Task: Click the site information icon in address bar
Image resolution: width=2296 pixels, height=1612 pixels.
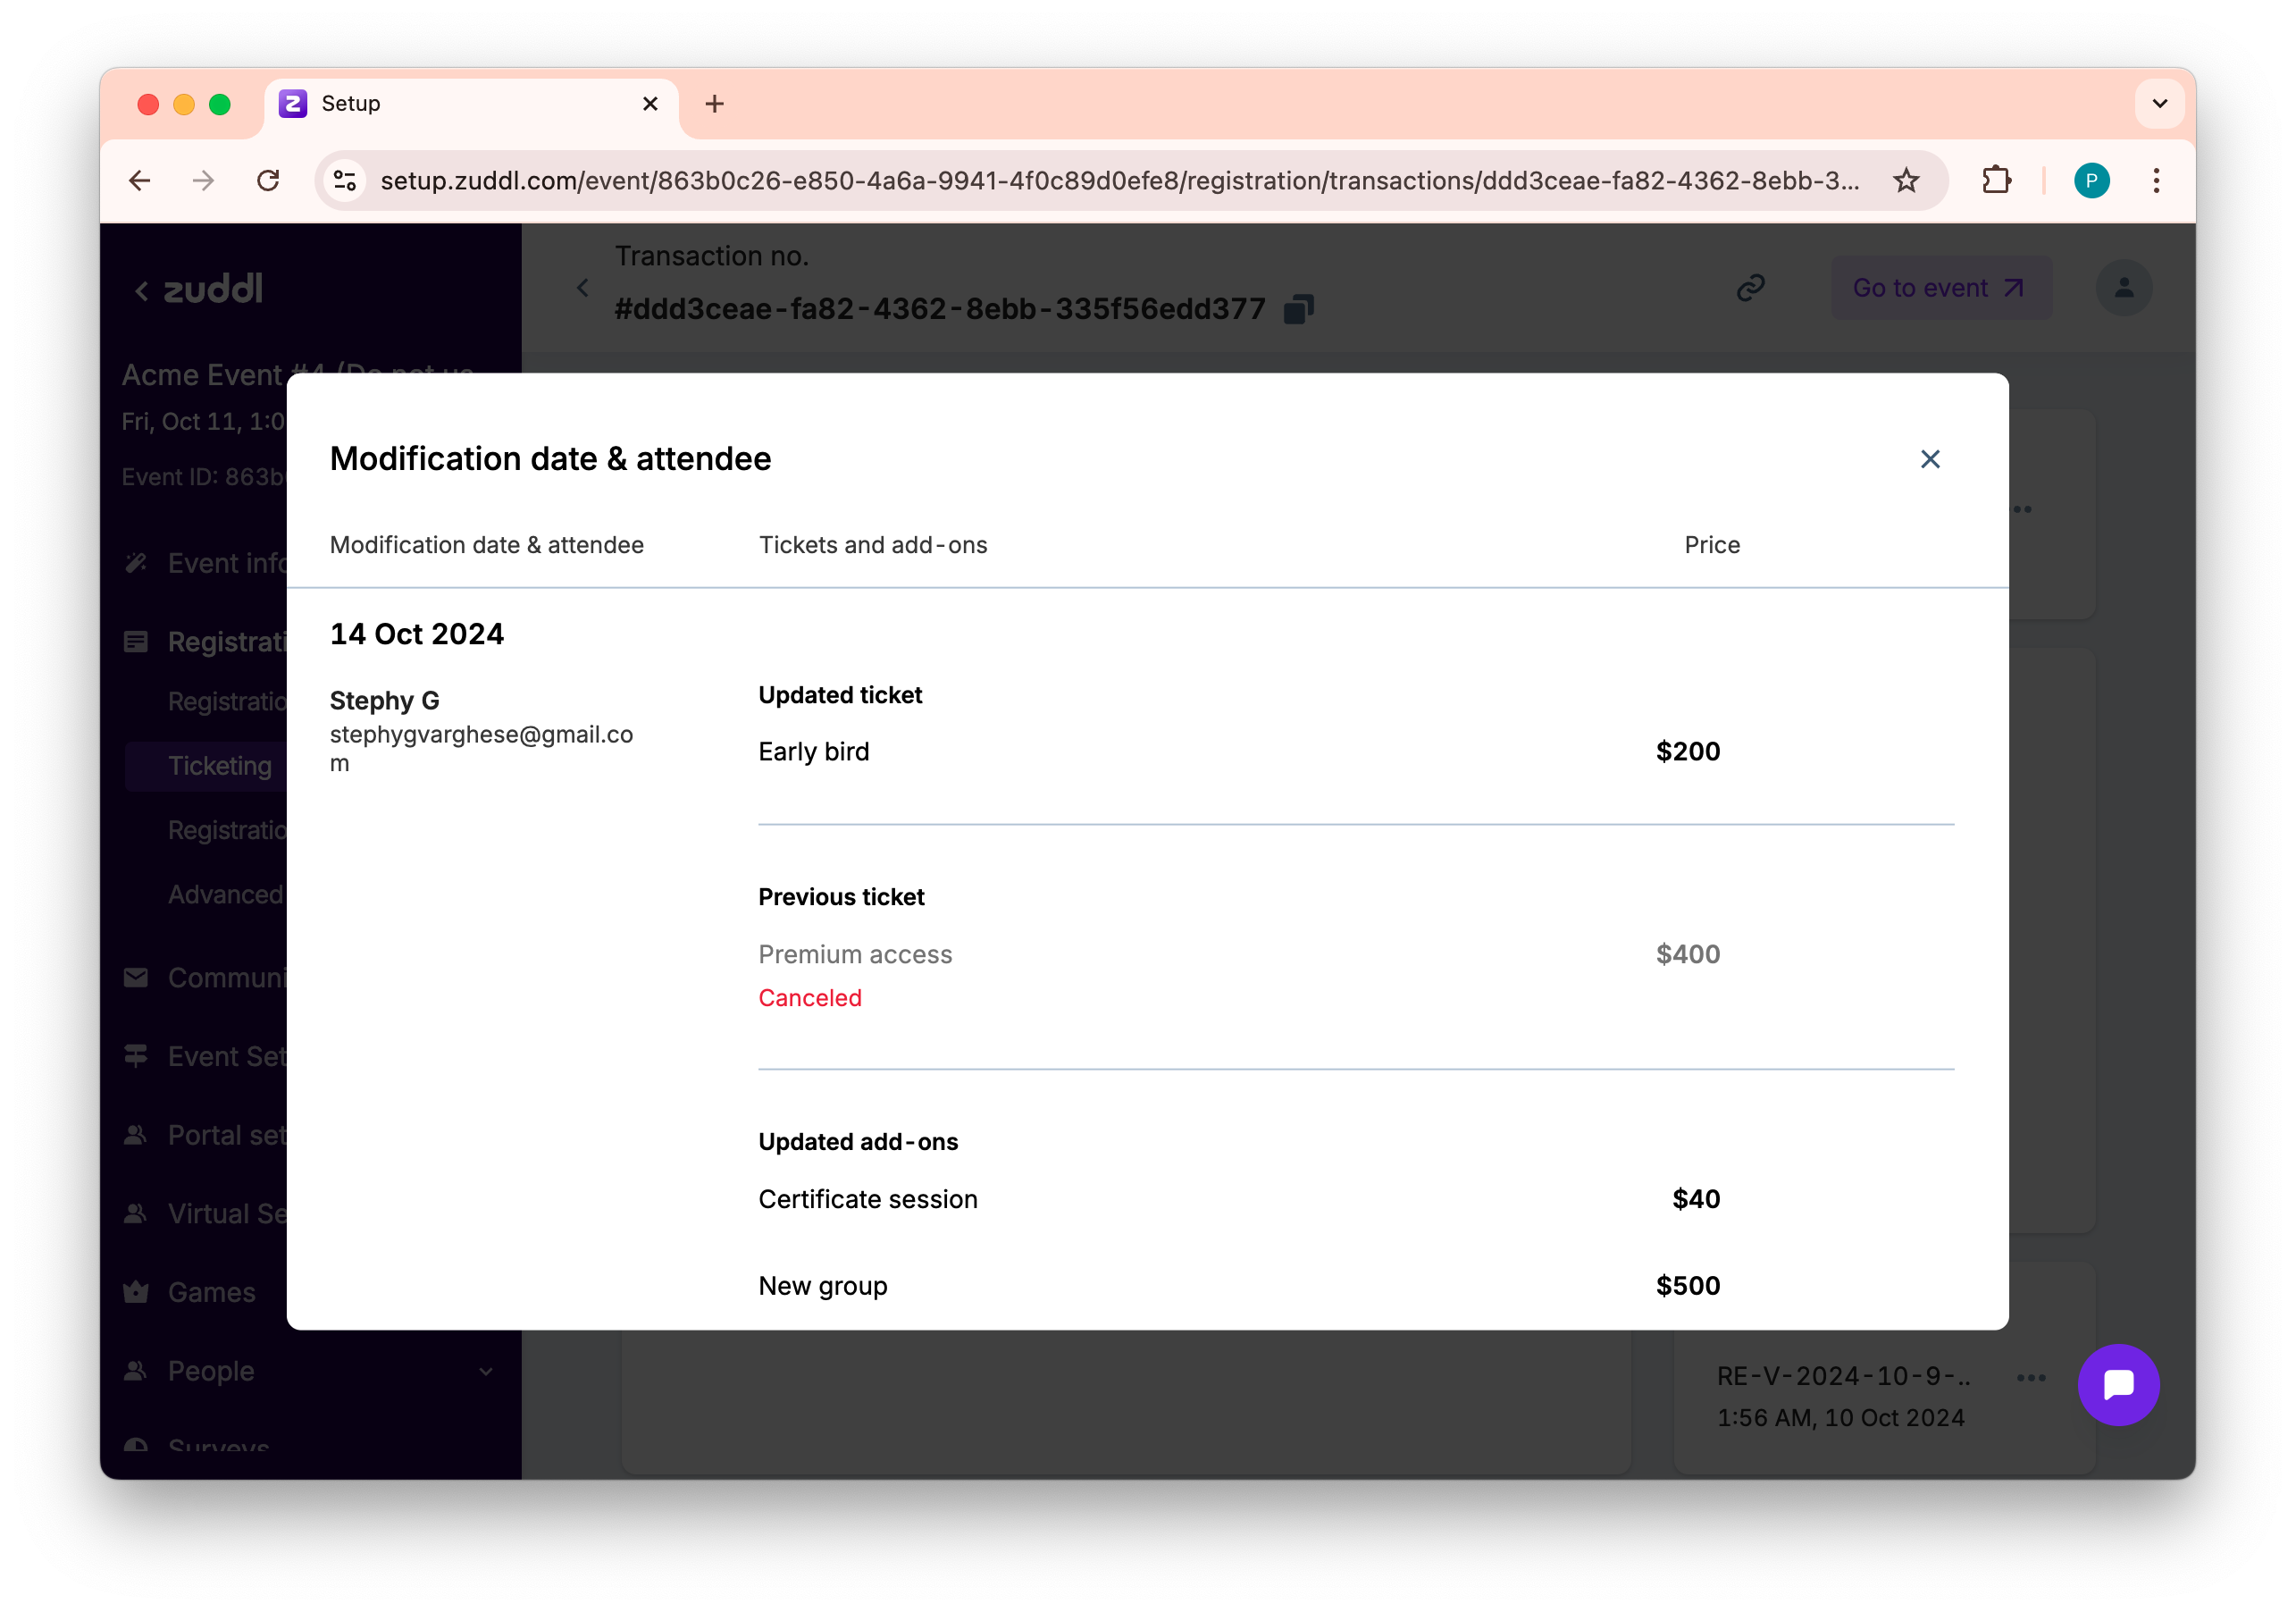Action: tap(345, 181)
